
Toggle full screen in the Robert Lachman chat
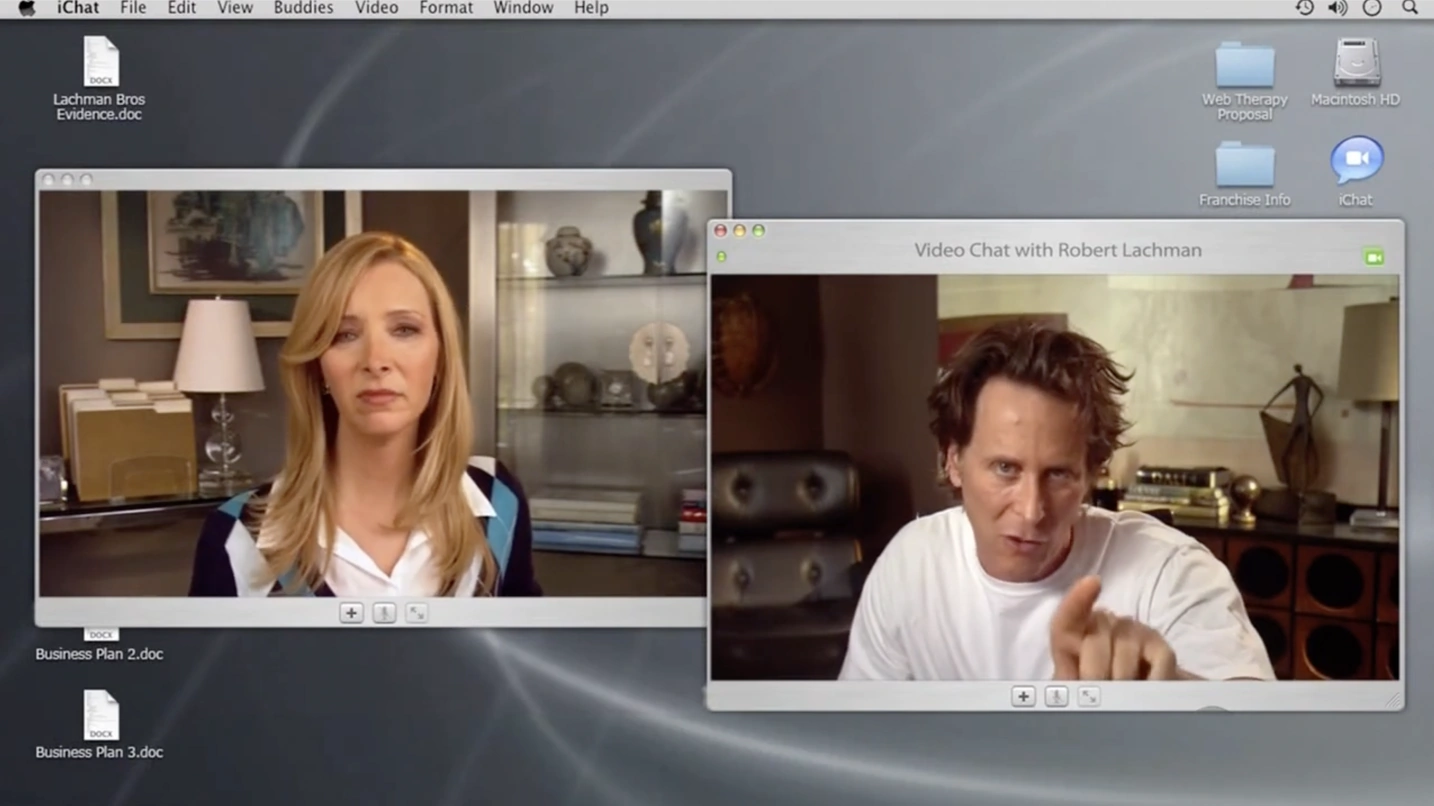pyautogui.click(x=1089, y=697)
